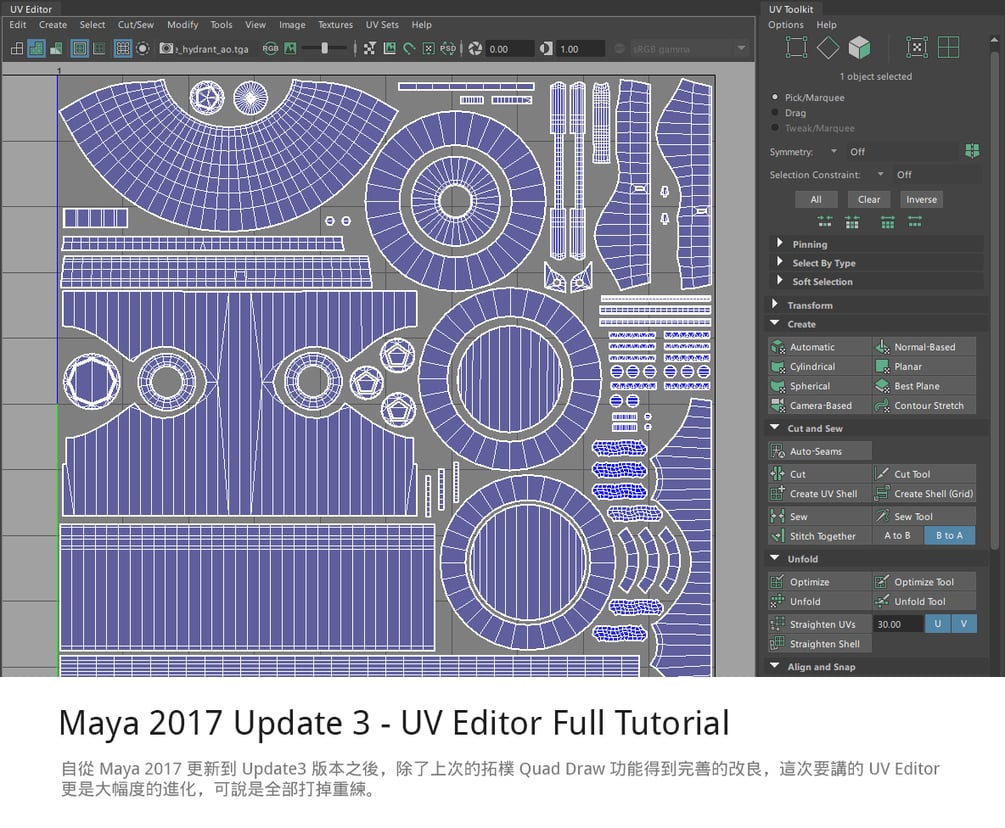Image resolution: width=1005 pixels, height=828 pixels.
Task: Click the Straighten UVs angle field 30.00
Action: click(898, 624)
